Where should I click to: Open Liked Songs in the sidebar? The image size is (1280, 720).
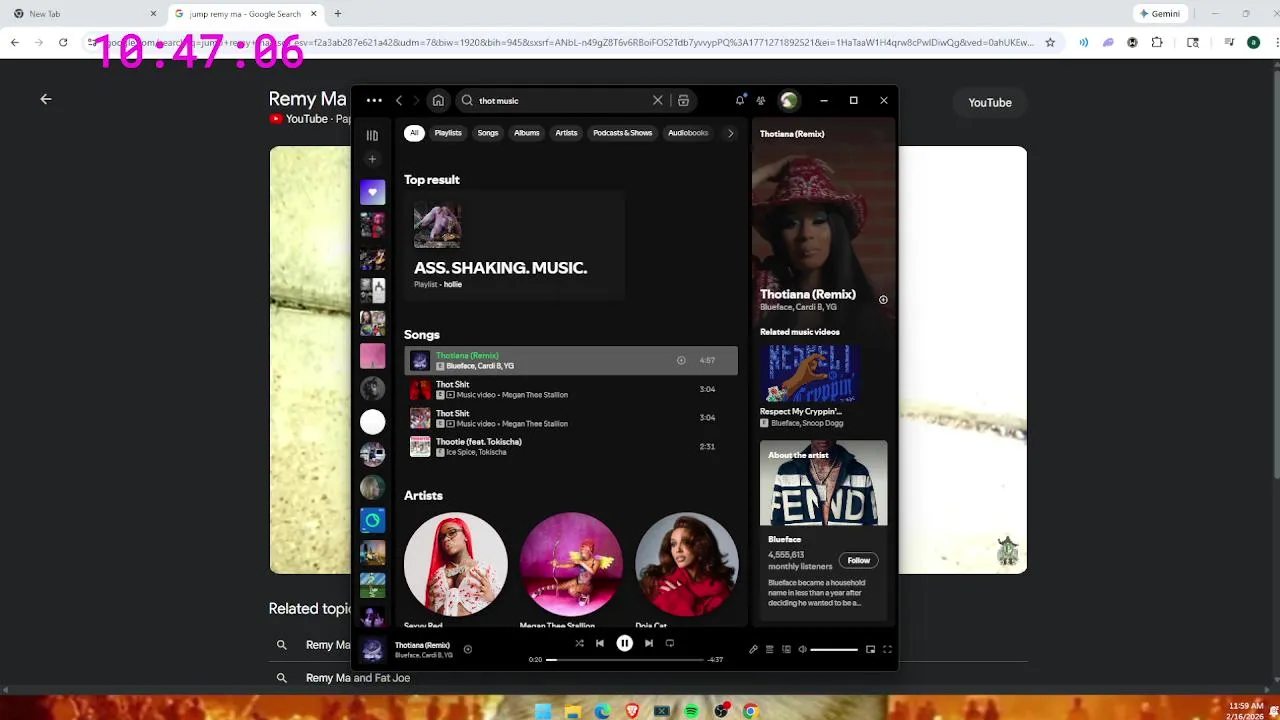pos(372,192)
